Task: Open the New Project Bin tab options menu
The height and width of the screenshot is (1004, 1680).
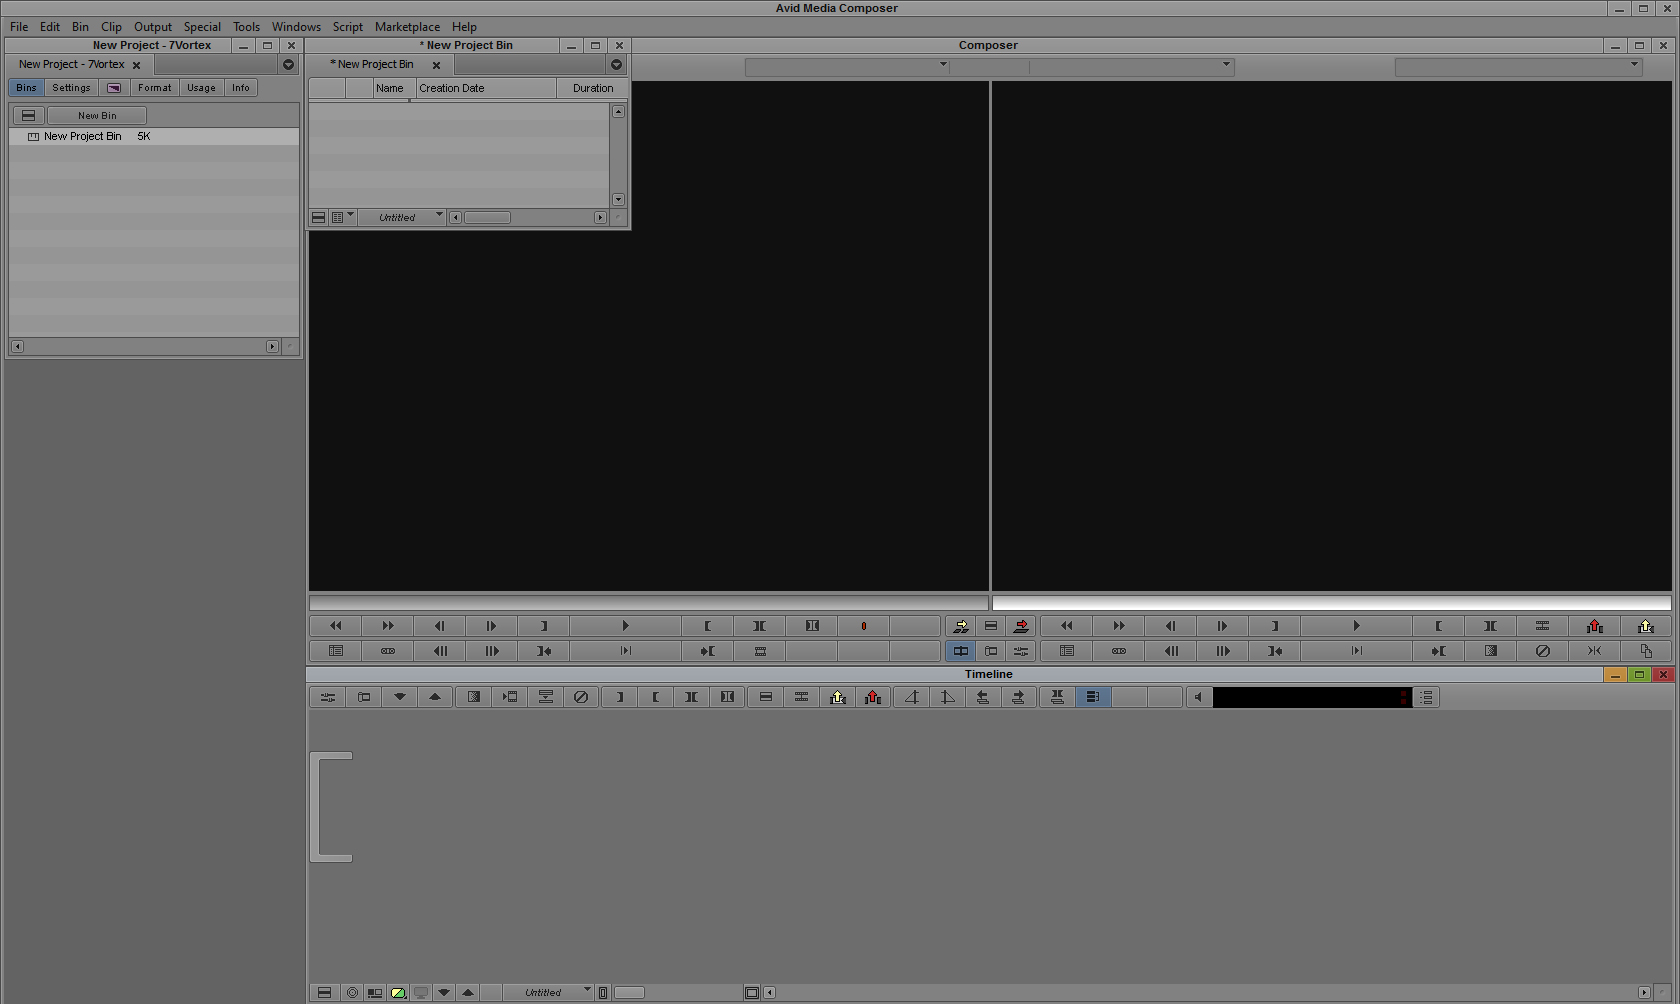Action: (x=617, y=64)
